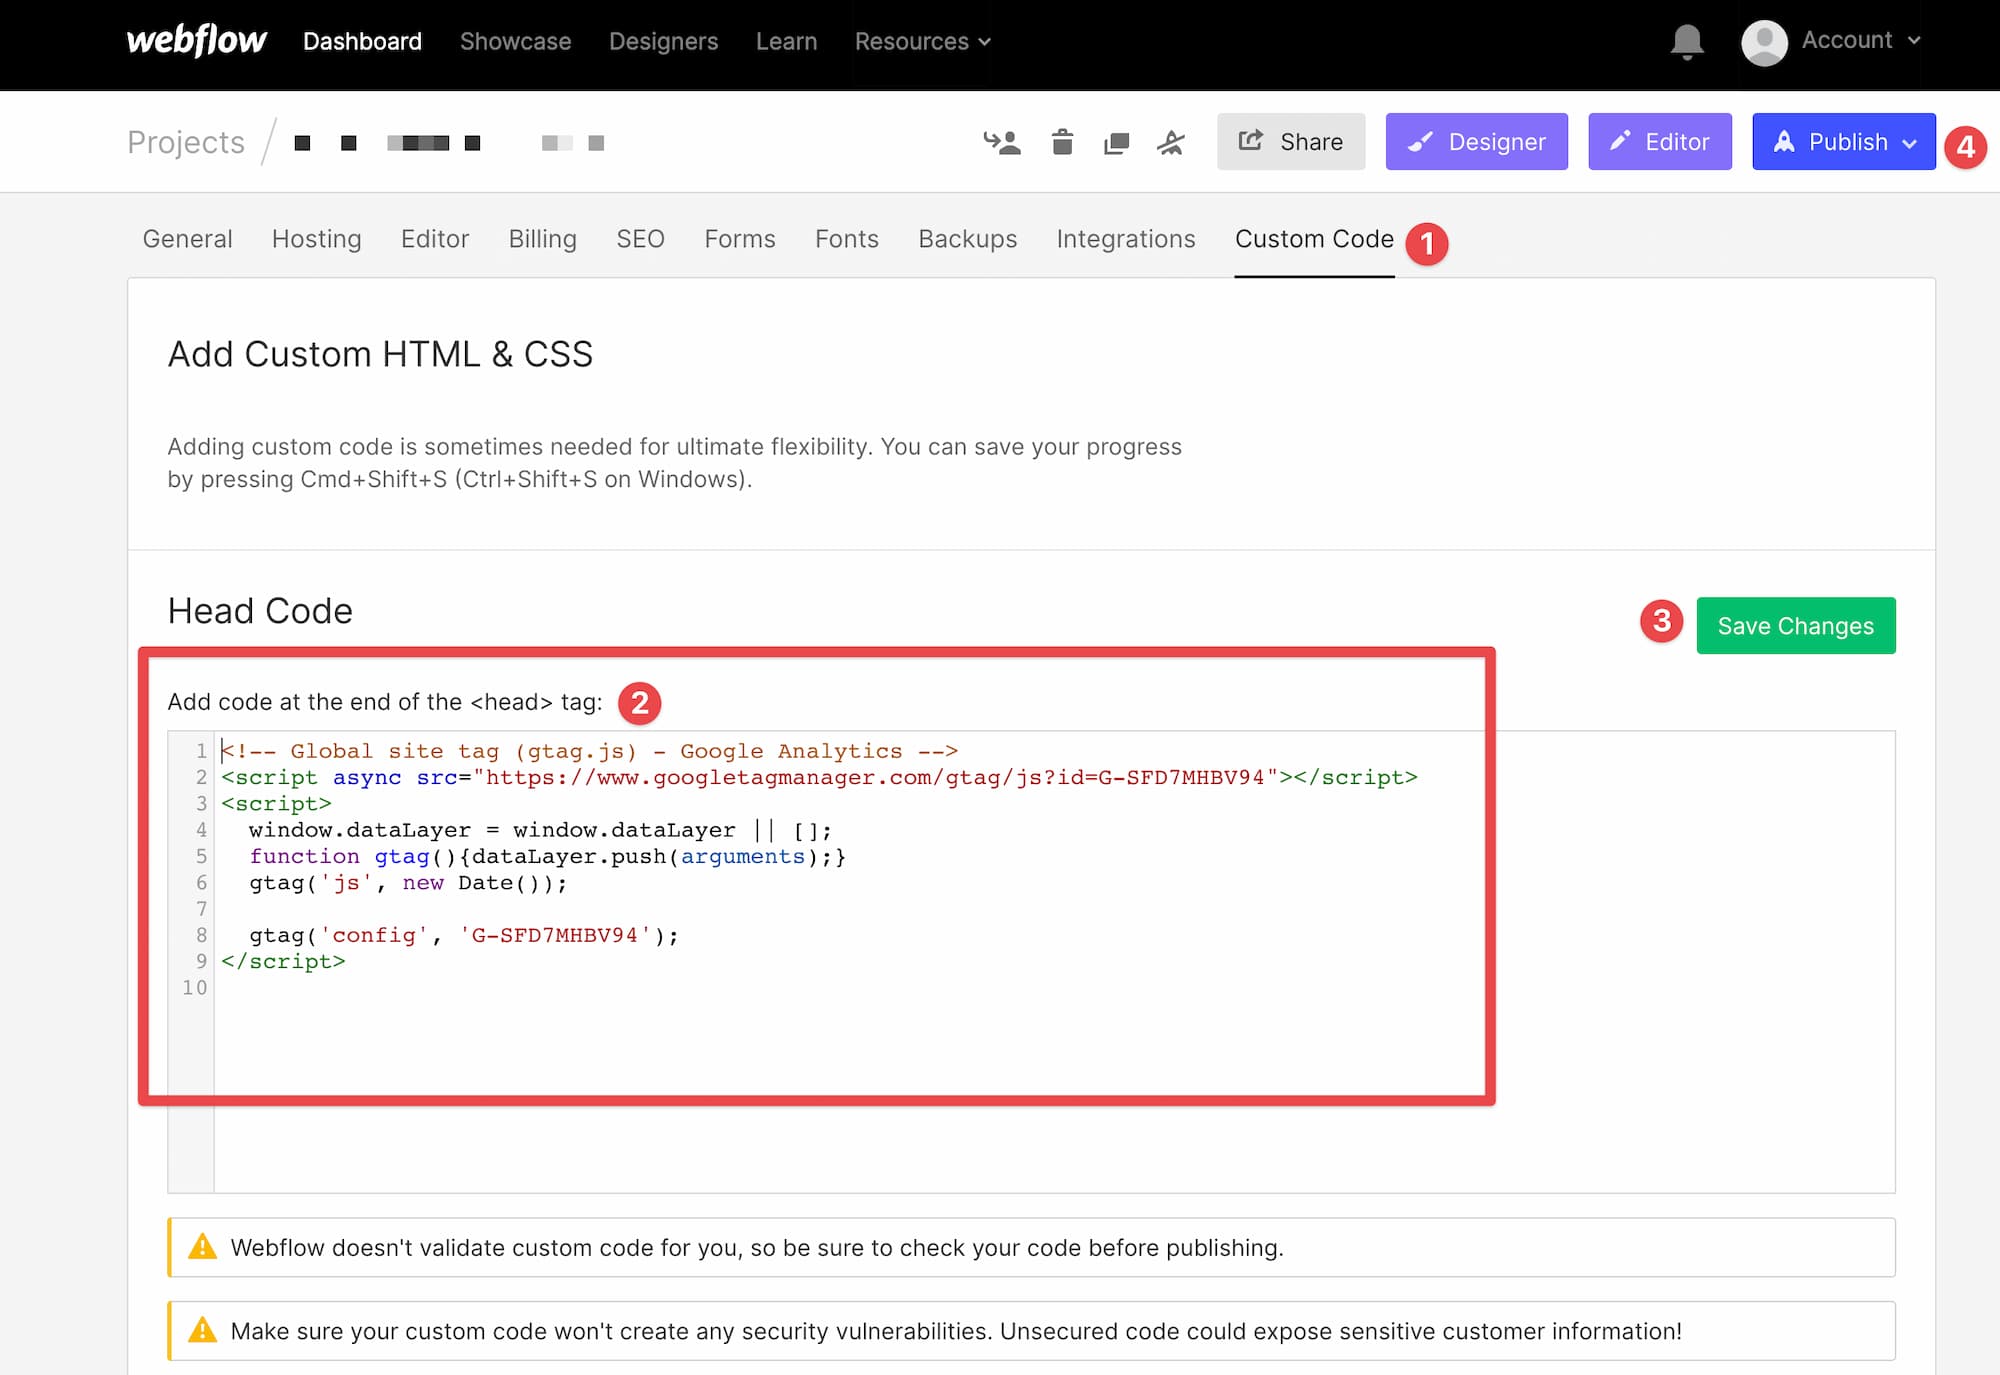The width and height of the screenshot is (2000, 1375).
Task: Switch to the General tab
Action: pyautogui.click(x=187, y=239)
